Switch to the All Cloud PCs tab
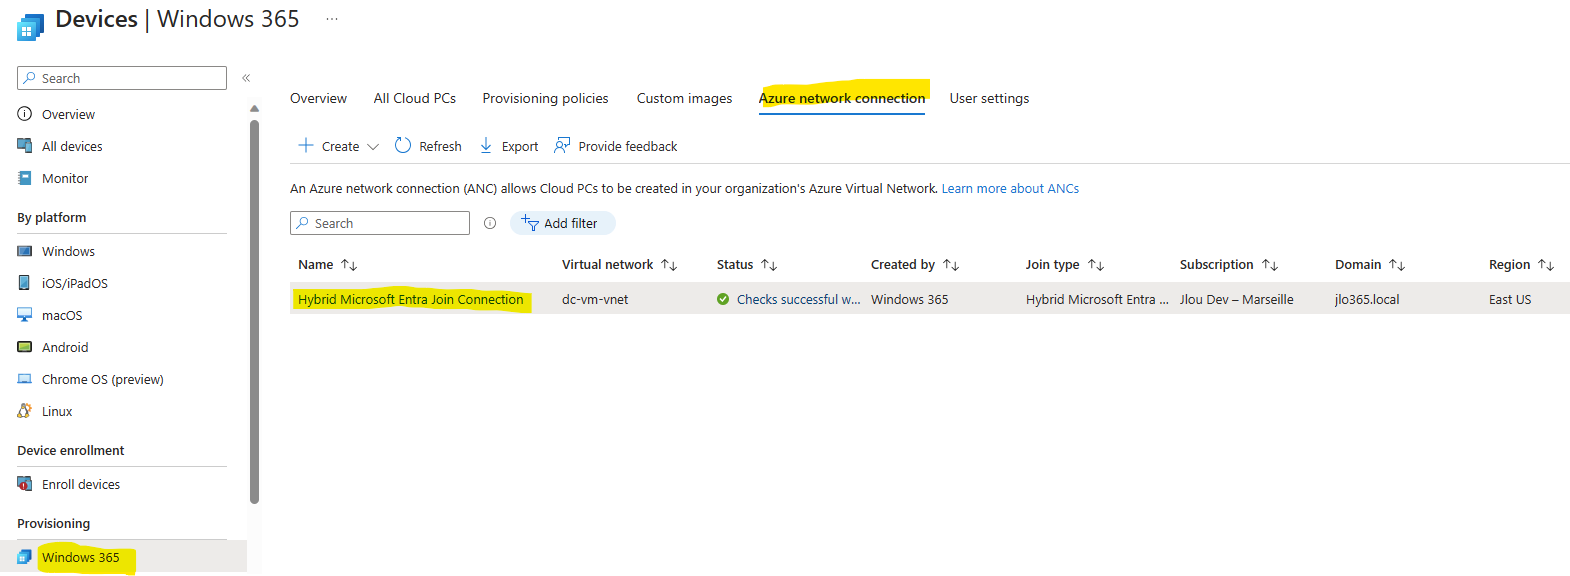 (415, 98)
